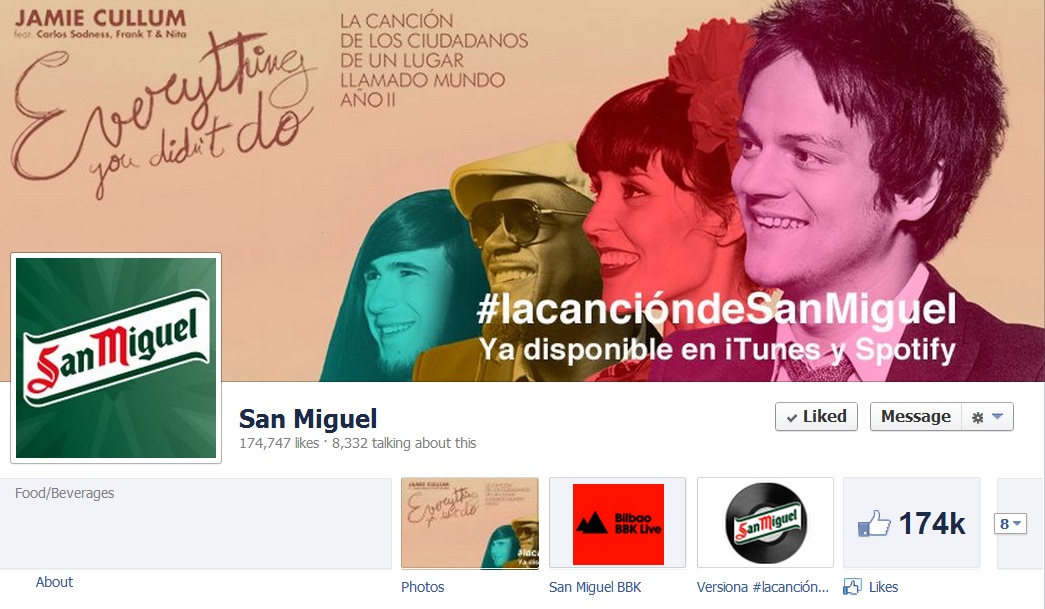Expand the 8 more apps dropdown
Screen dimensions: 1045x609
[x=1010, y=524]
